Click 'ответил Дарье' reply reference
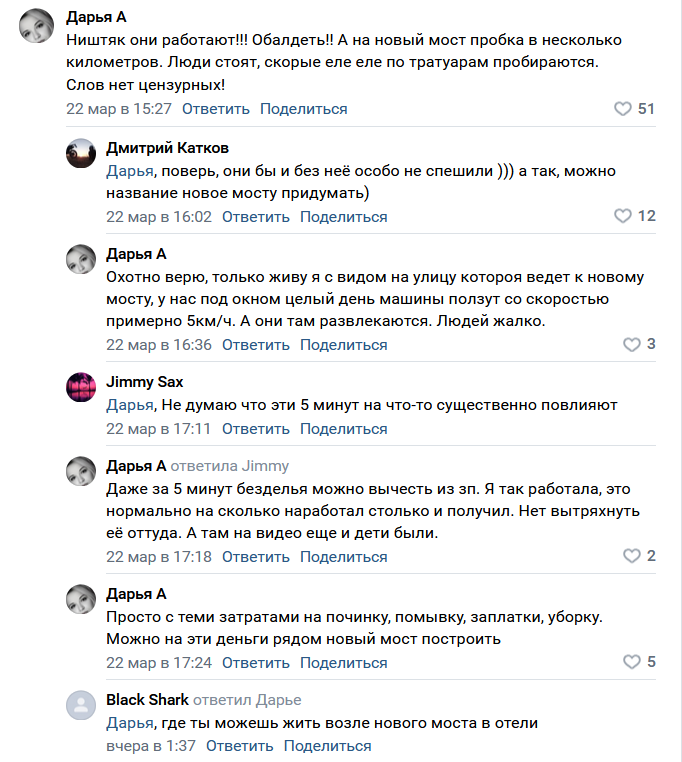Image resolution: width=682 pixels, height=762 pixels. click(247, 700)
